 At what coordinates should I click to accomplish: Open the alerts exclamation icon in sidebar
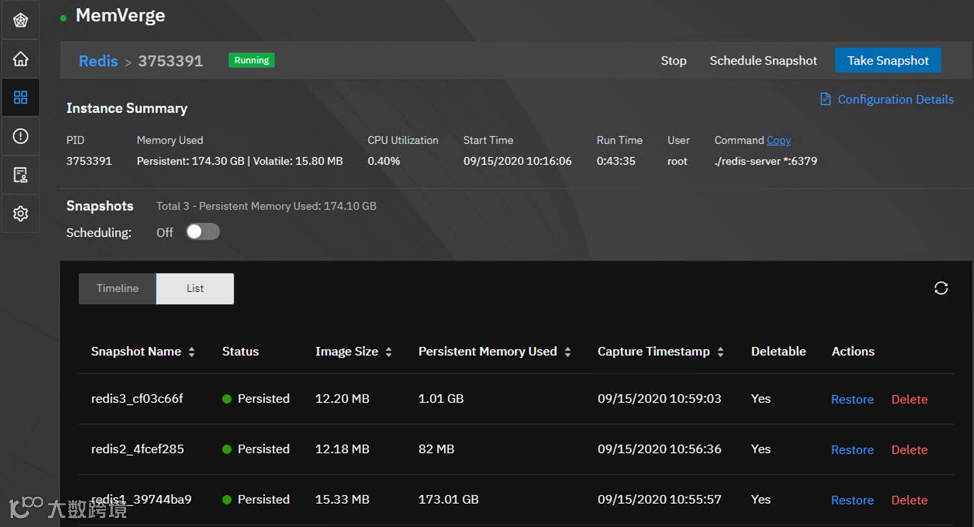tap(20, 136)
